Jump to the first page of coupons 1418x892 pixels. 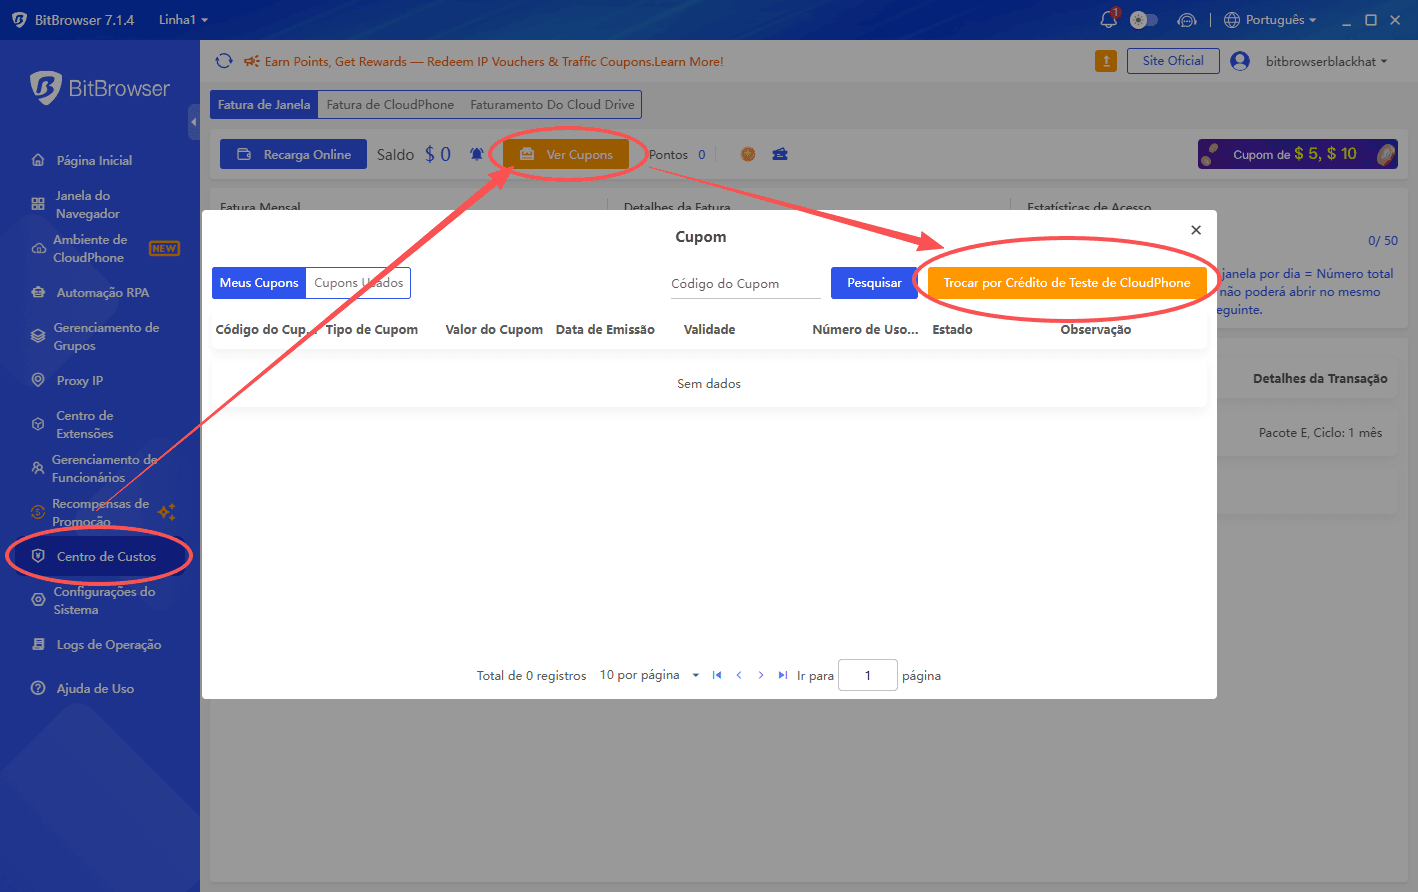[717, 675]
